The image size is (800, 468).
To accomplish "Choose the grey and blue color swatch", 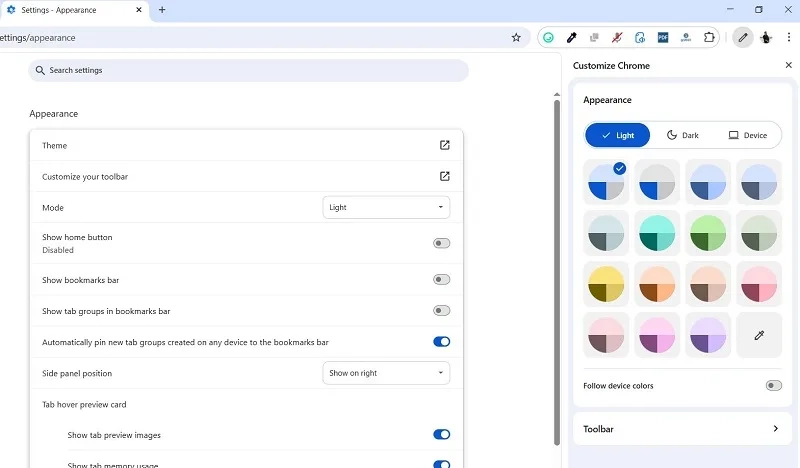I will click(x=657, y=182).
